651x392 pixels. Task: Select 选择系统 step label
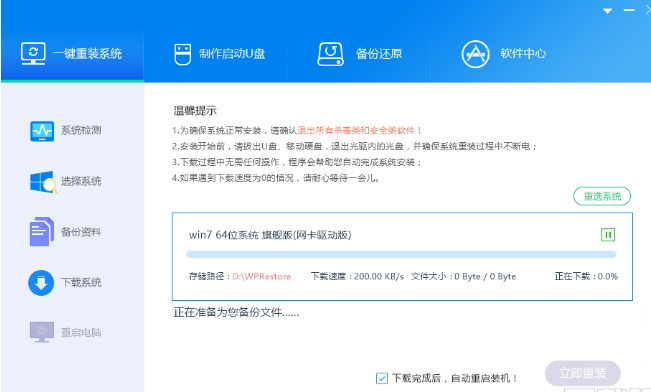click(x=81, y=181)
